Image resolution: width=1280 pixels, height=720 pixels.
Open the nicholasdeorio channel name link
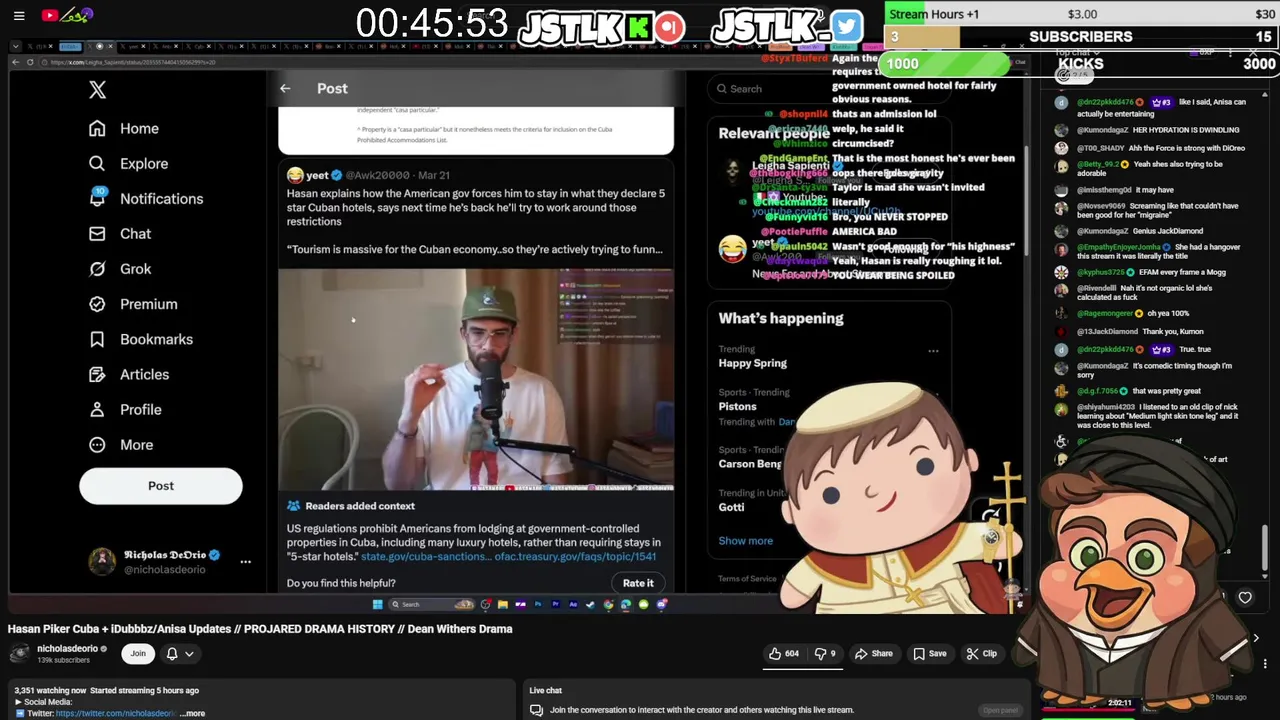pyautogui.click(x=67, y=649)
